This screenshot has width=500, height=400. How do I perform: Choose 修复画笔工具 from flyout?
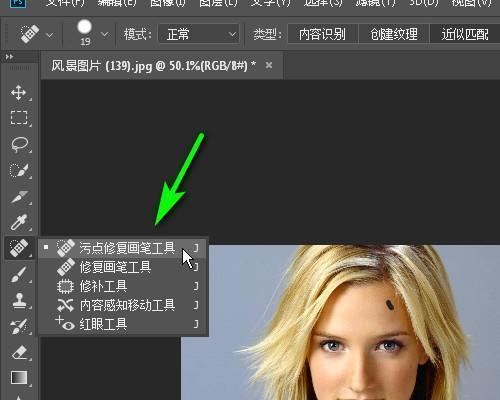(x=124, y=267)
